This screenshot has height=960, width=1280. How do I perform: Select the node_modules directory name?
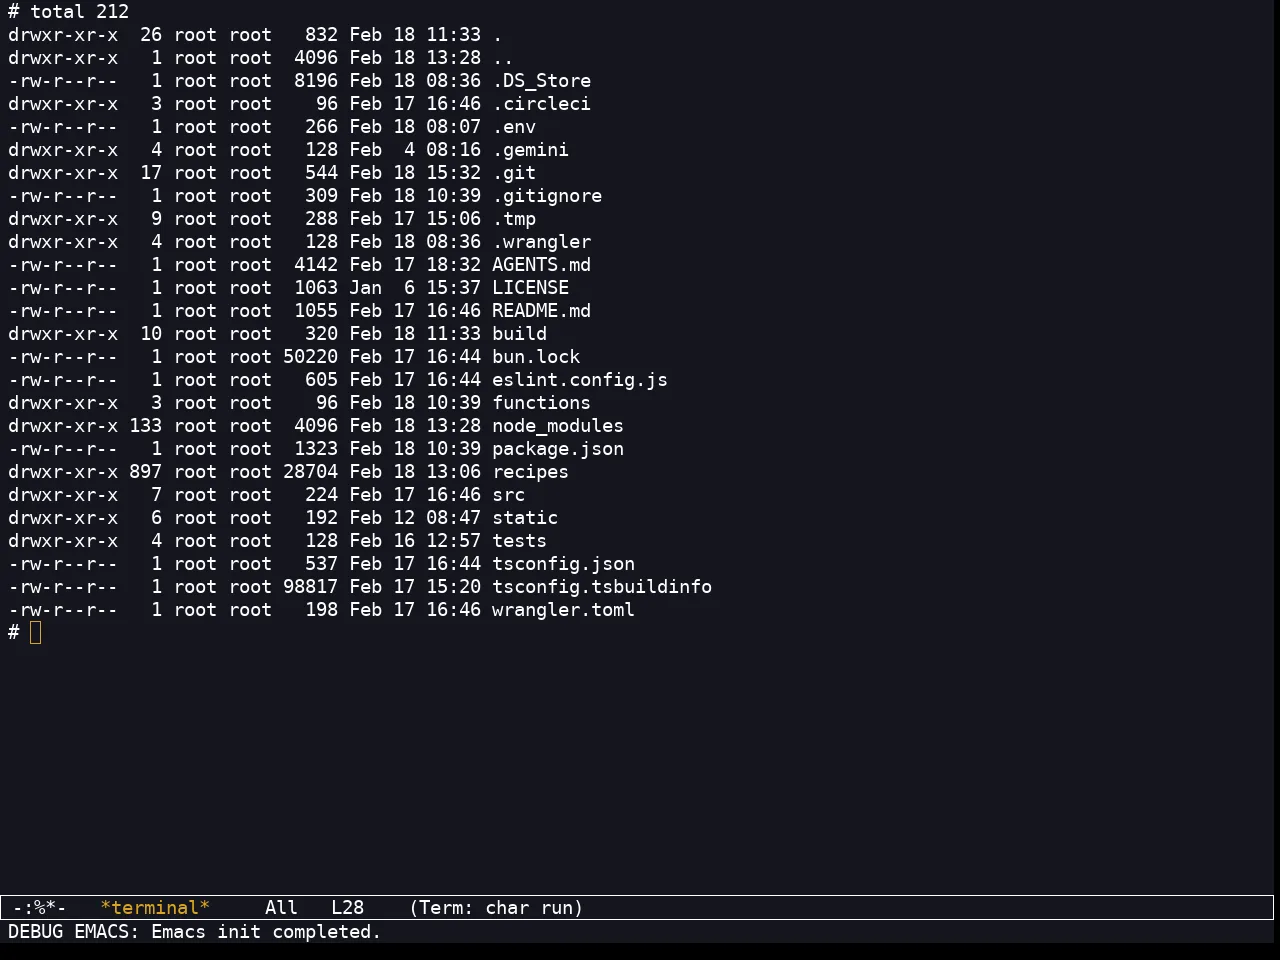tap(558, 426)
